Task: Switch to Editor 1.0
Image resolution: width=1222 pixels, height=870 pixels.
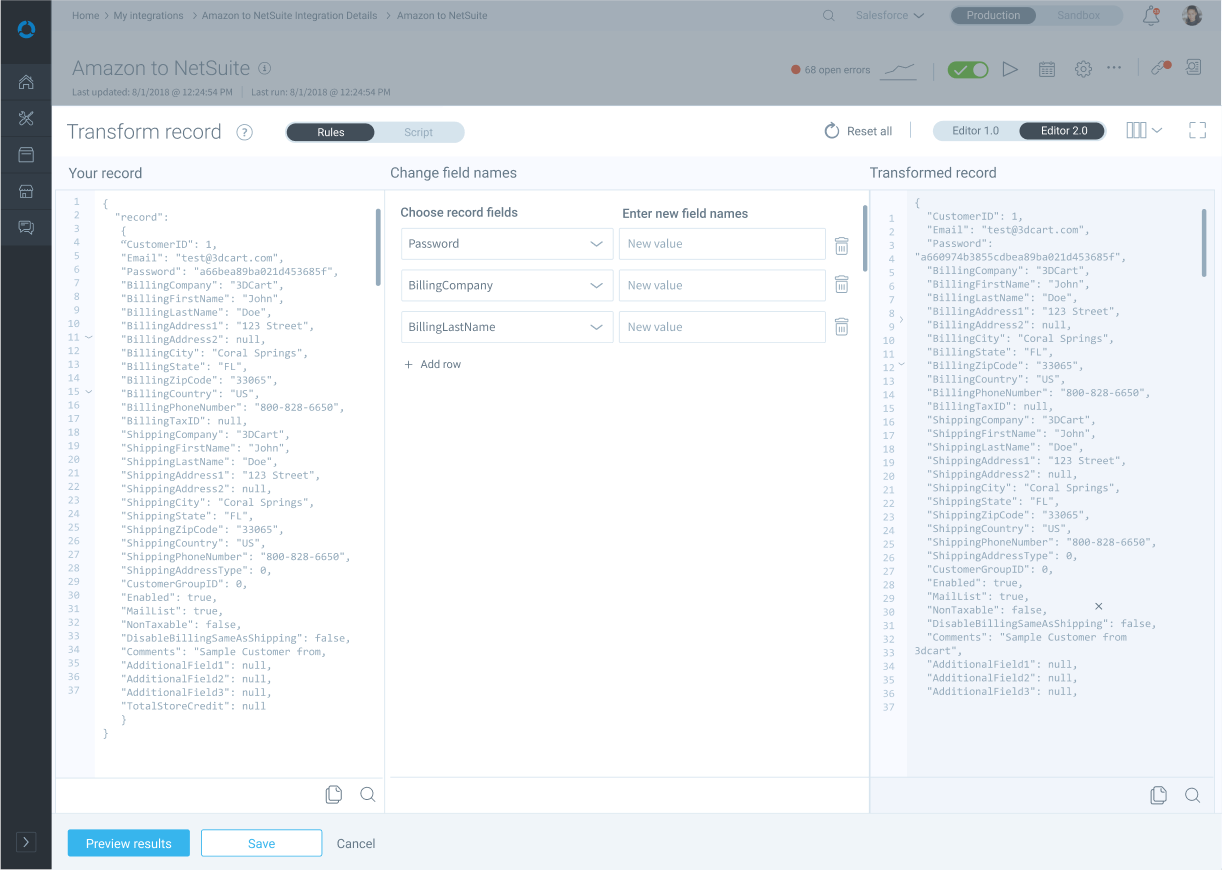Action: 975,131
